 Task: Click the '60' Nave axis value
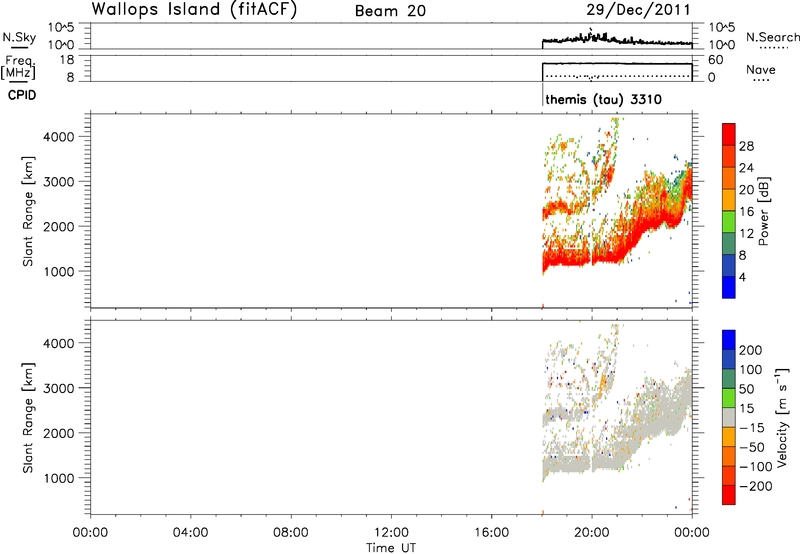(716, 60)
